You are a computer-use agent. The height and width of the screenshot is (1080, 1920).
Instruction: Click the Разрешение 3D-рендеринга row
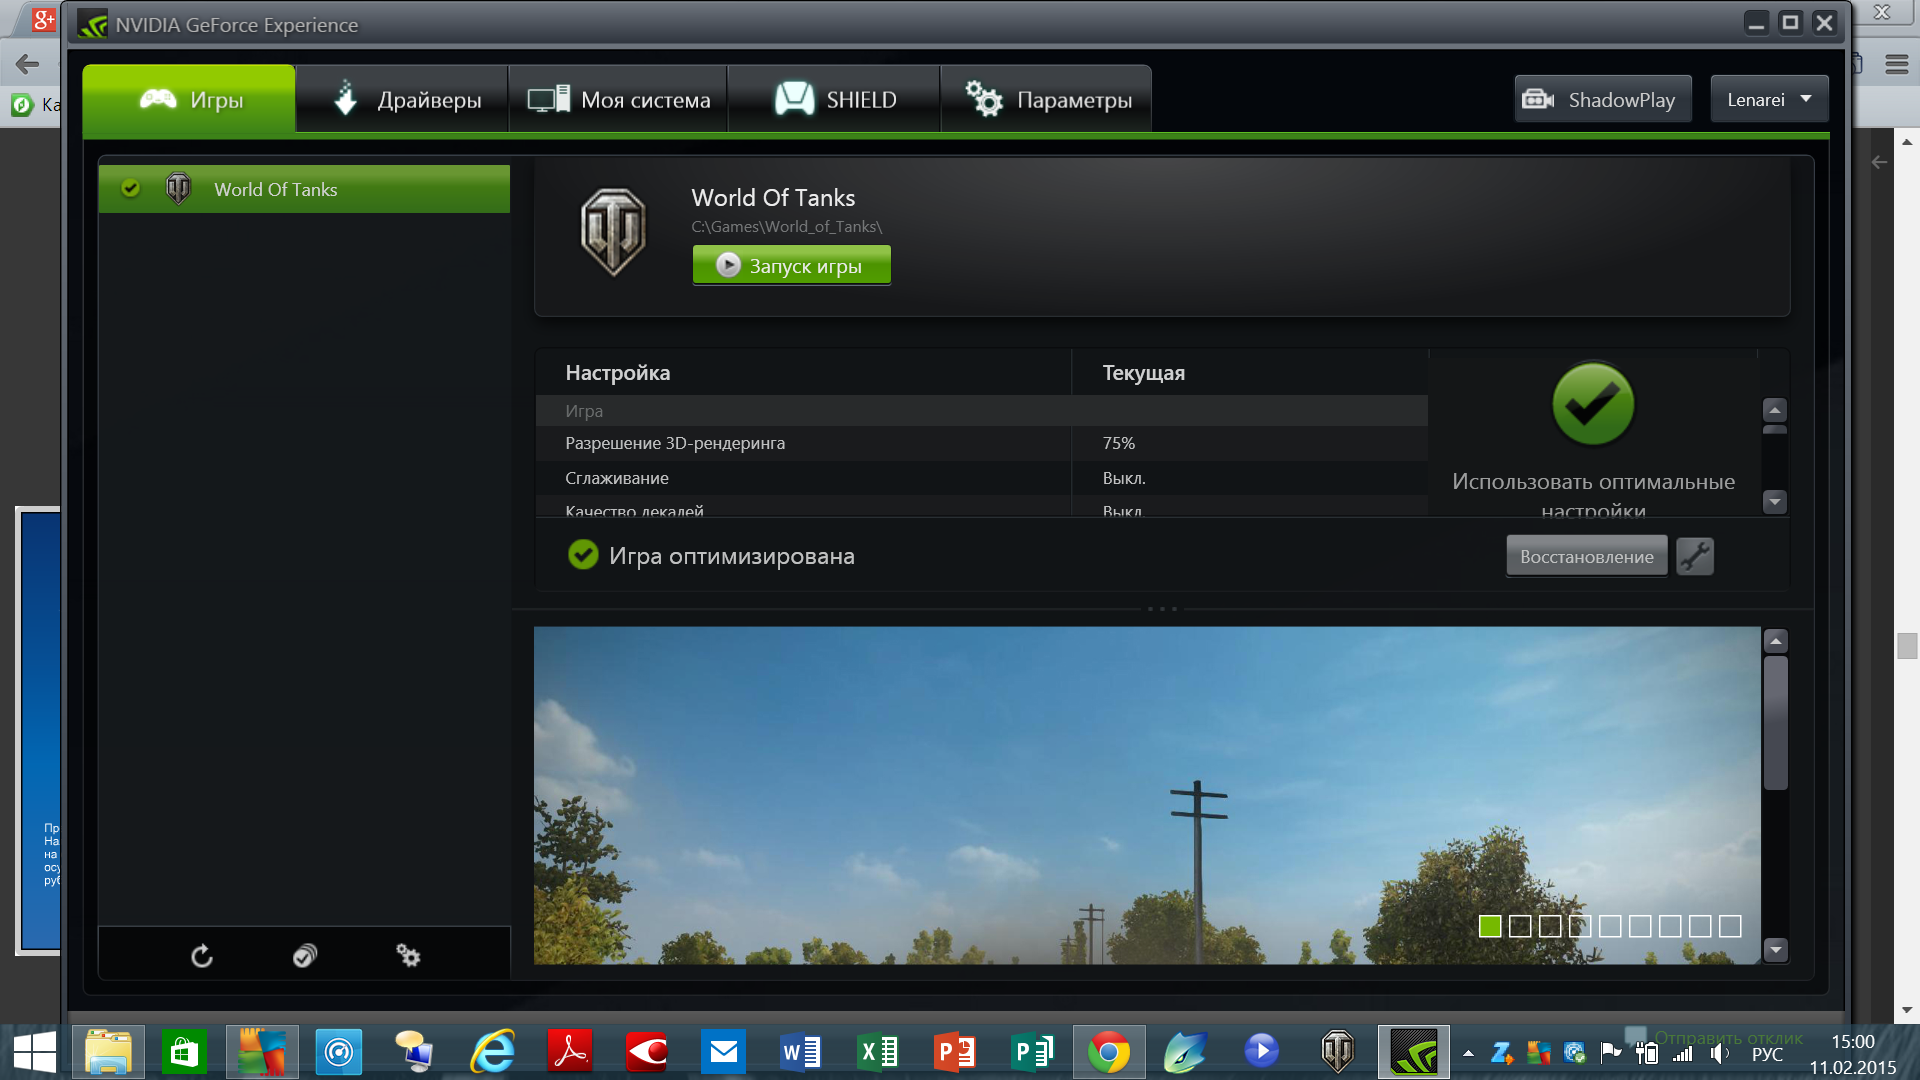pyautogui.click(x=981, y=443)
